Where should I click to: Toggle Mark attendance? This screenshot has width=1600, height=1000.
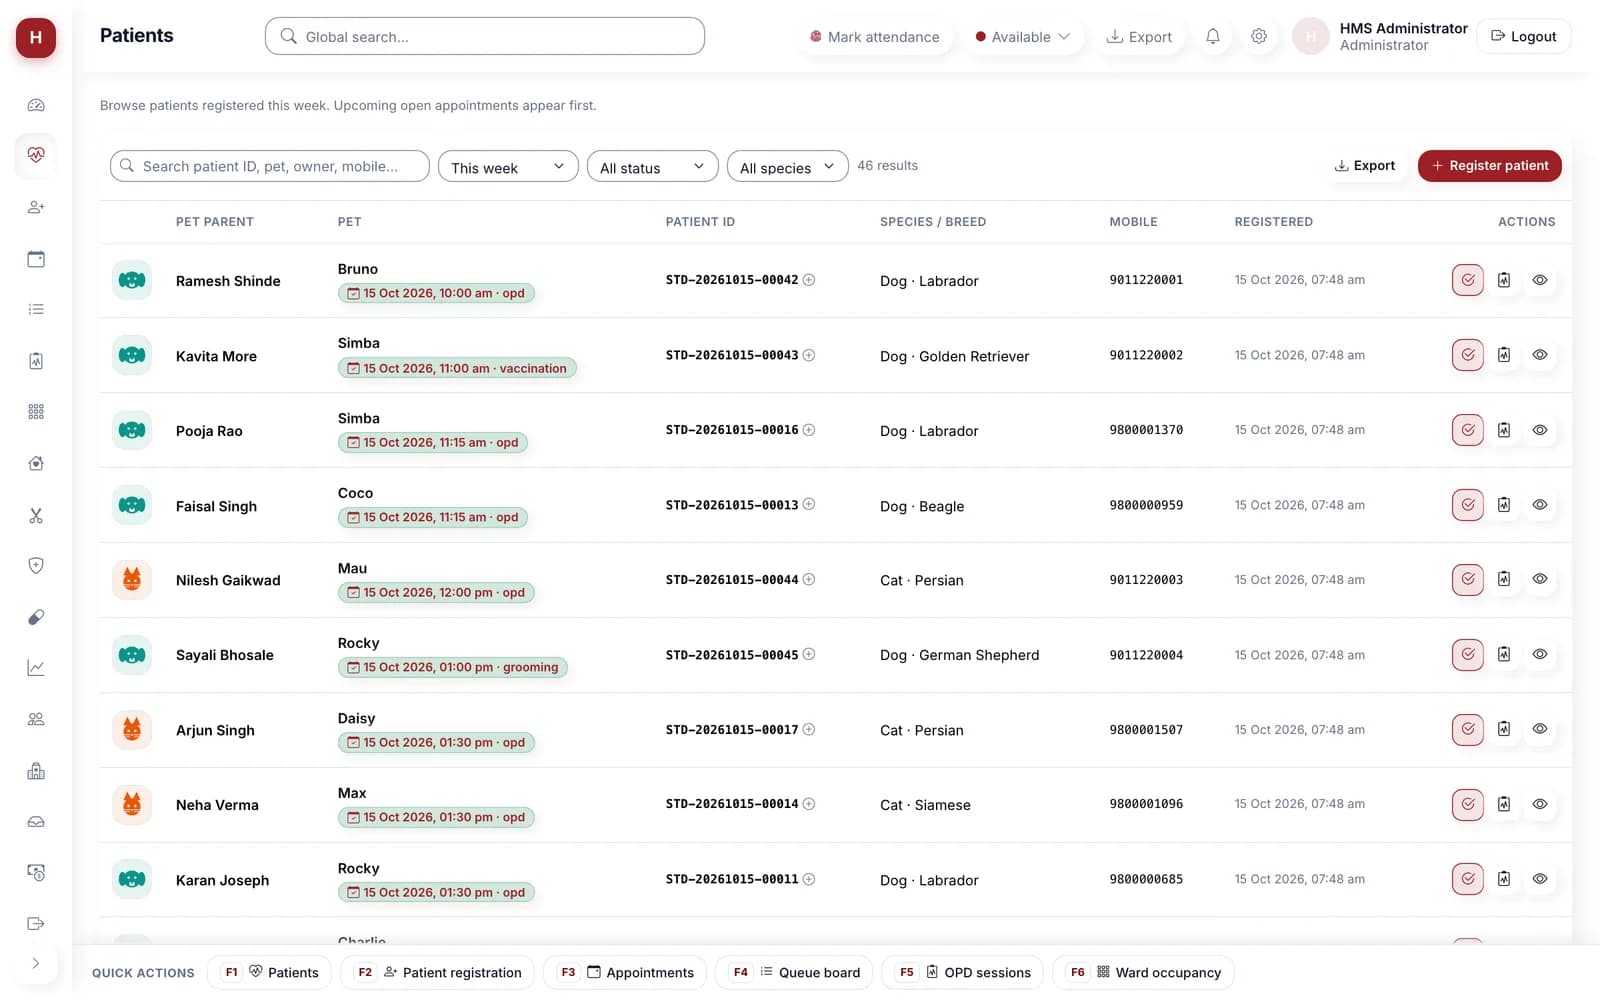coord(875,37)
